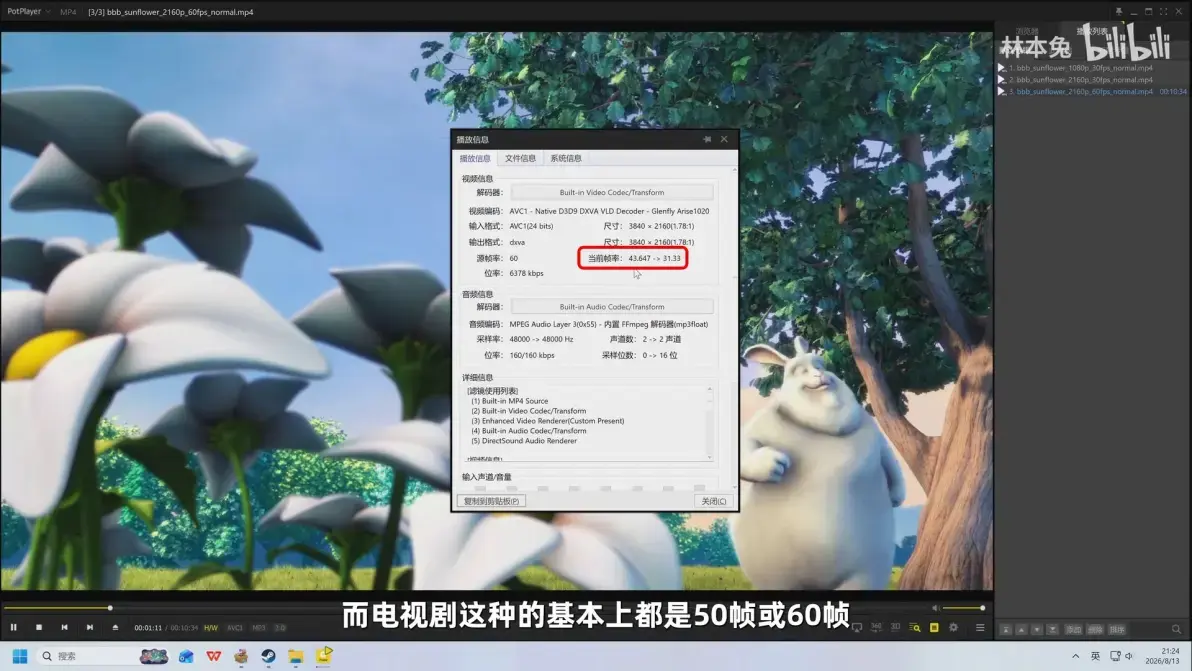This screenshot has width=1192, height=671.
Task: Open the playlist search icon in control bar
Action: pyautogui.click(x=915, y=628)
